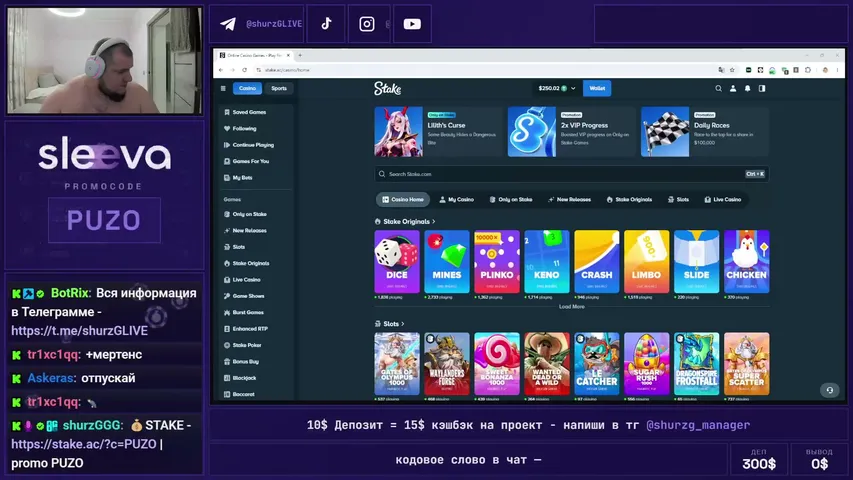
Task: Click the YouTube icon in overlay header
Action: pos(412,24)
